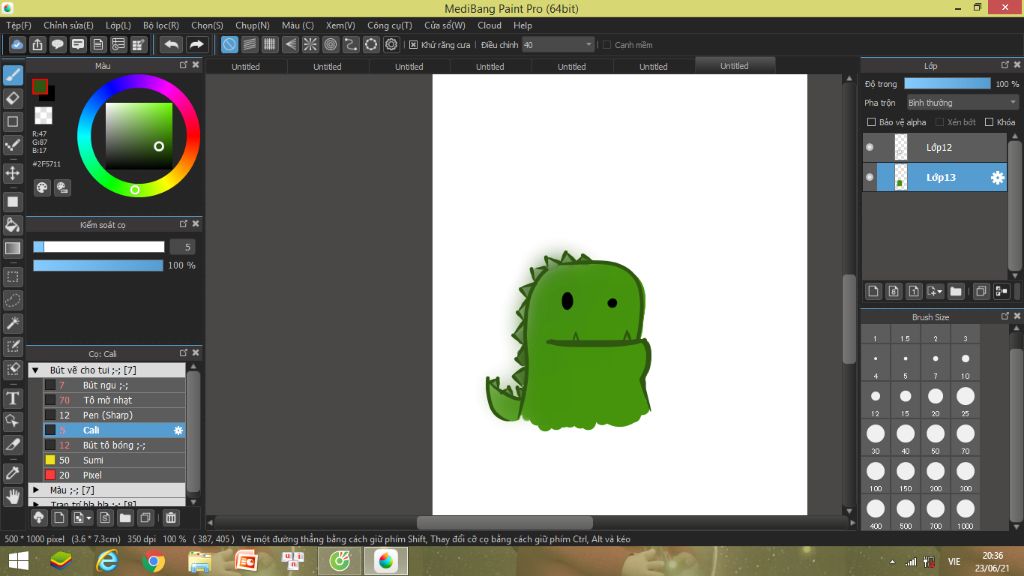Screen dimensions: 1024x576
Task: Enable crisscross grid snap guide
Action: pos(270,44)
